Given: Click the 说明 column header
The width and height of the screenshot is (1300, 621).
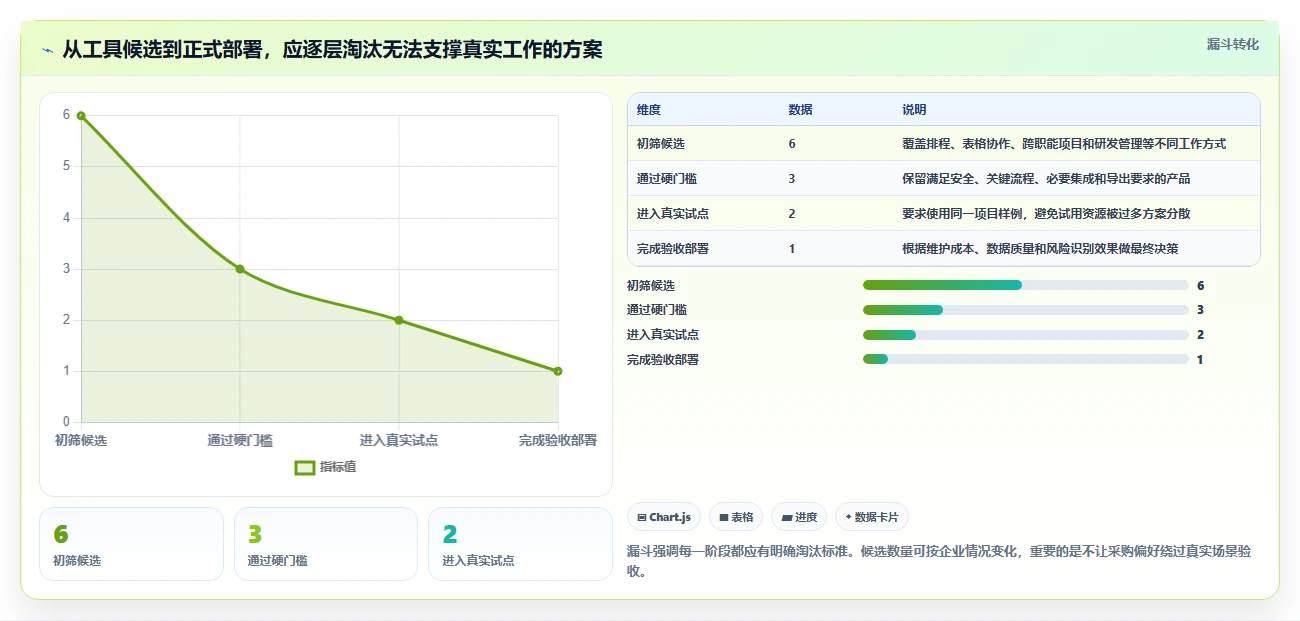Looking at the screenshot, I should 914,110.
